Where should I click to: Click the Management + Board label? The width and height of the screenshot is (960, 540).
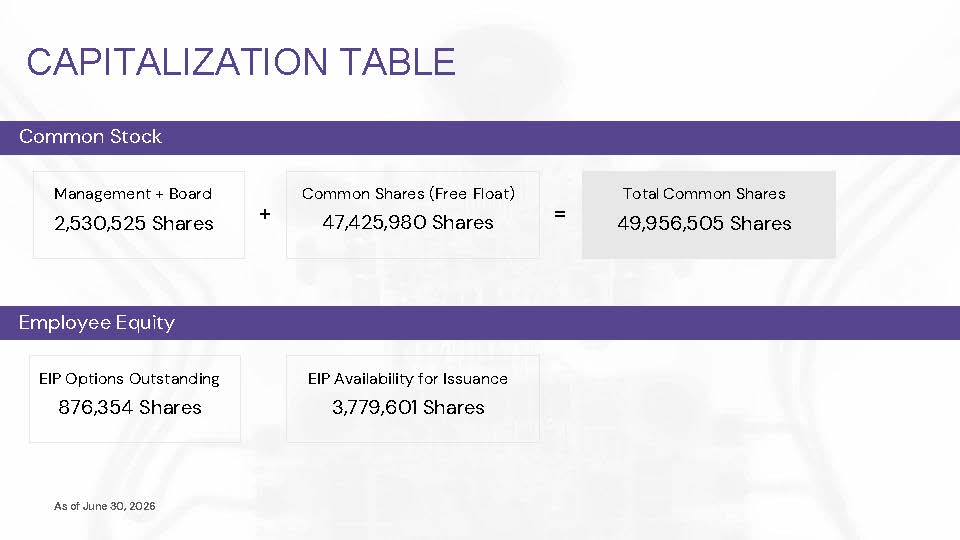tap(133, 194)
